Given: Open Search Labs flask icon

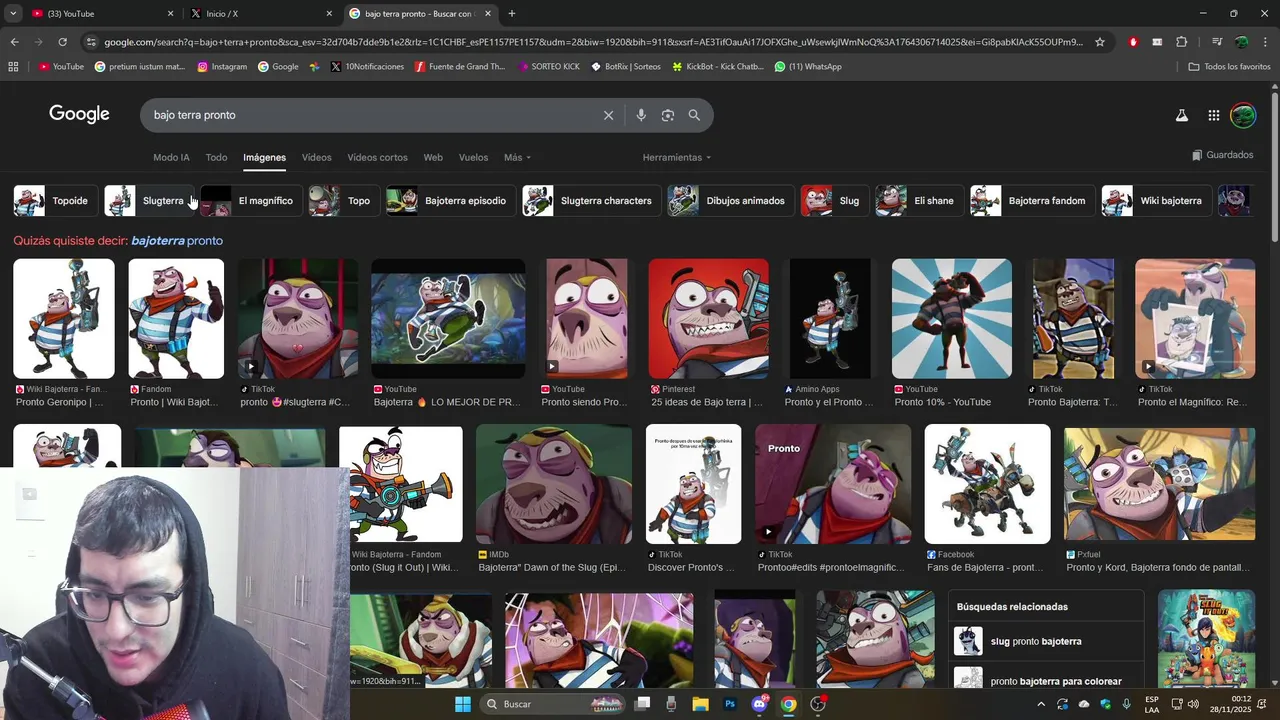Looking at the screenshot, I should 1182,115.
